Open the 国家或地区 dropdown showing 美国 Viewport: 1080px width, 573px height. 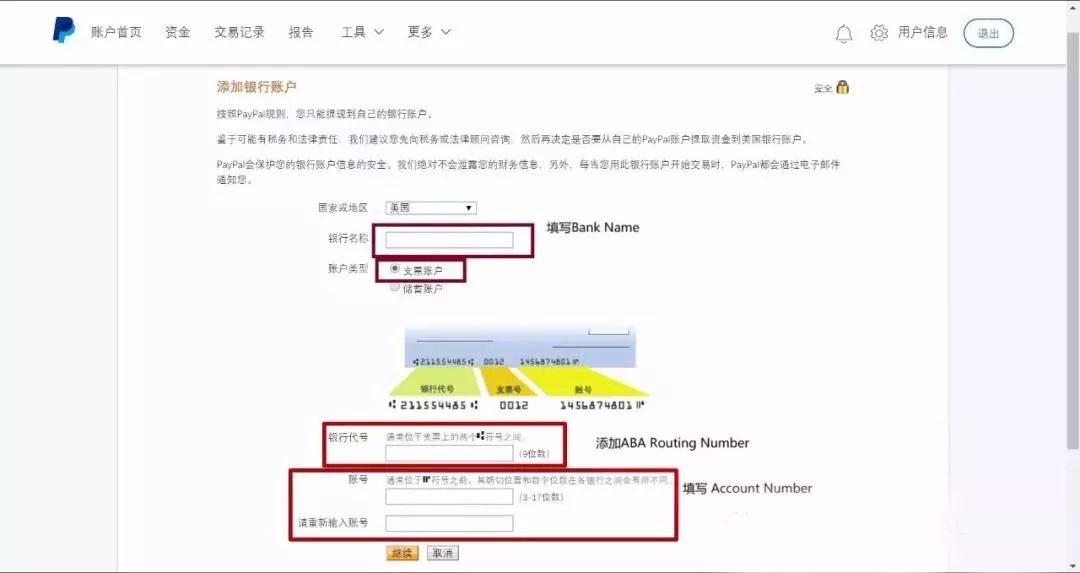pyautogui.click(x=430, y=207)
